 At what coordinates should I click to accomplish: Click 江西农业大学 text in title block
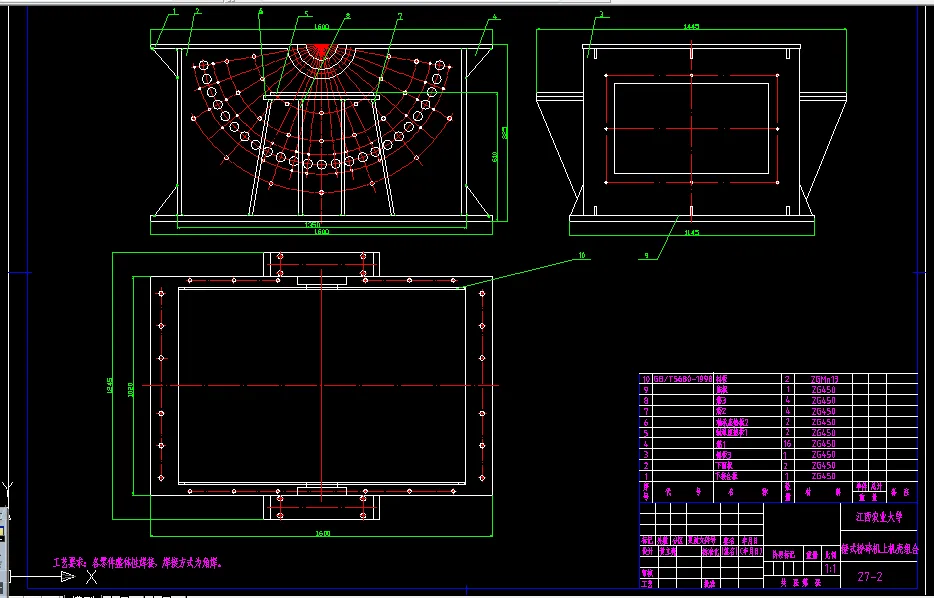(x=879, y=517)
